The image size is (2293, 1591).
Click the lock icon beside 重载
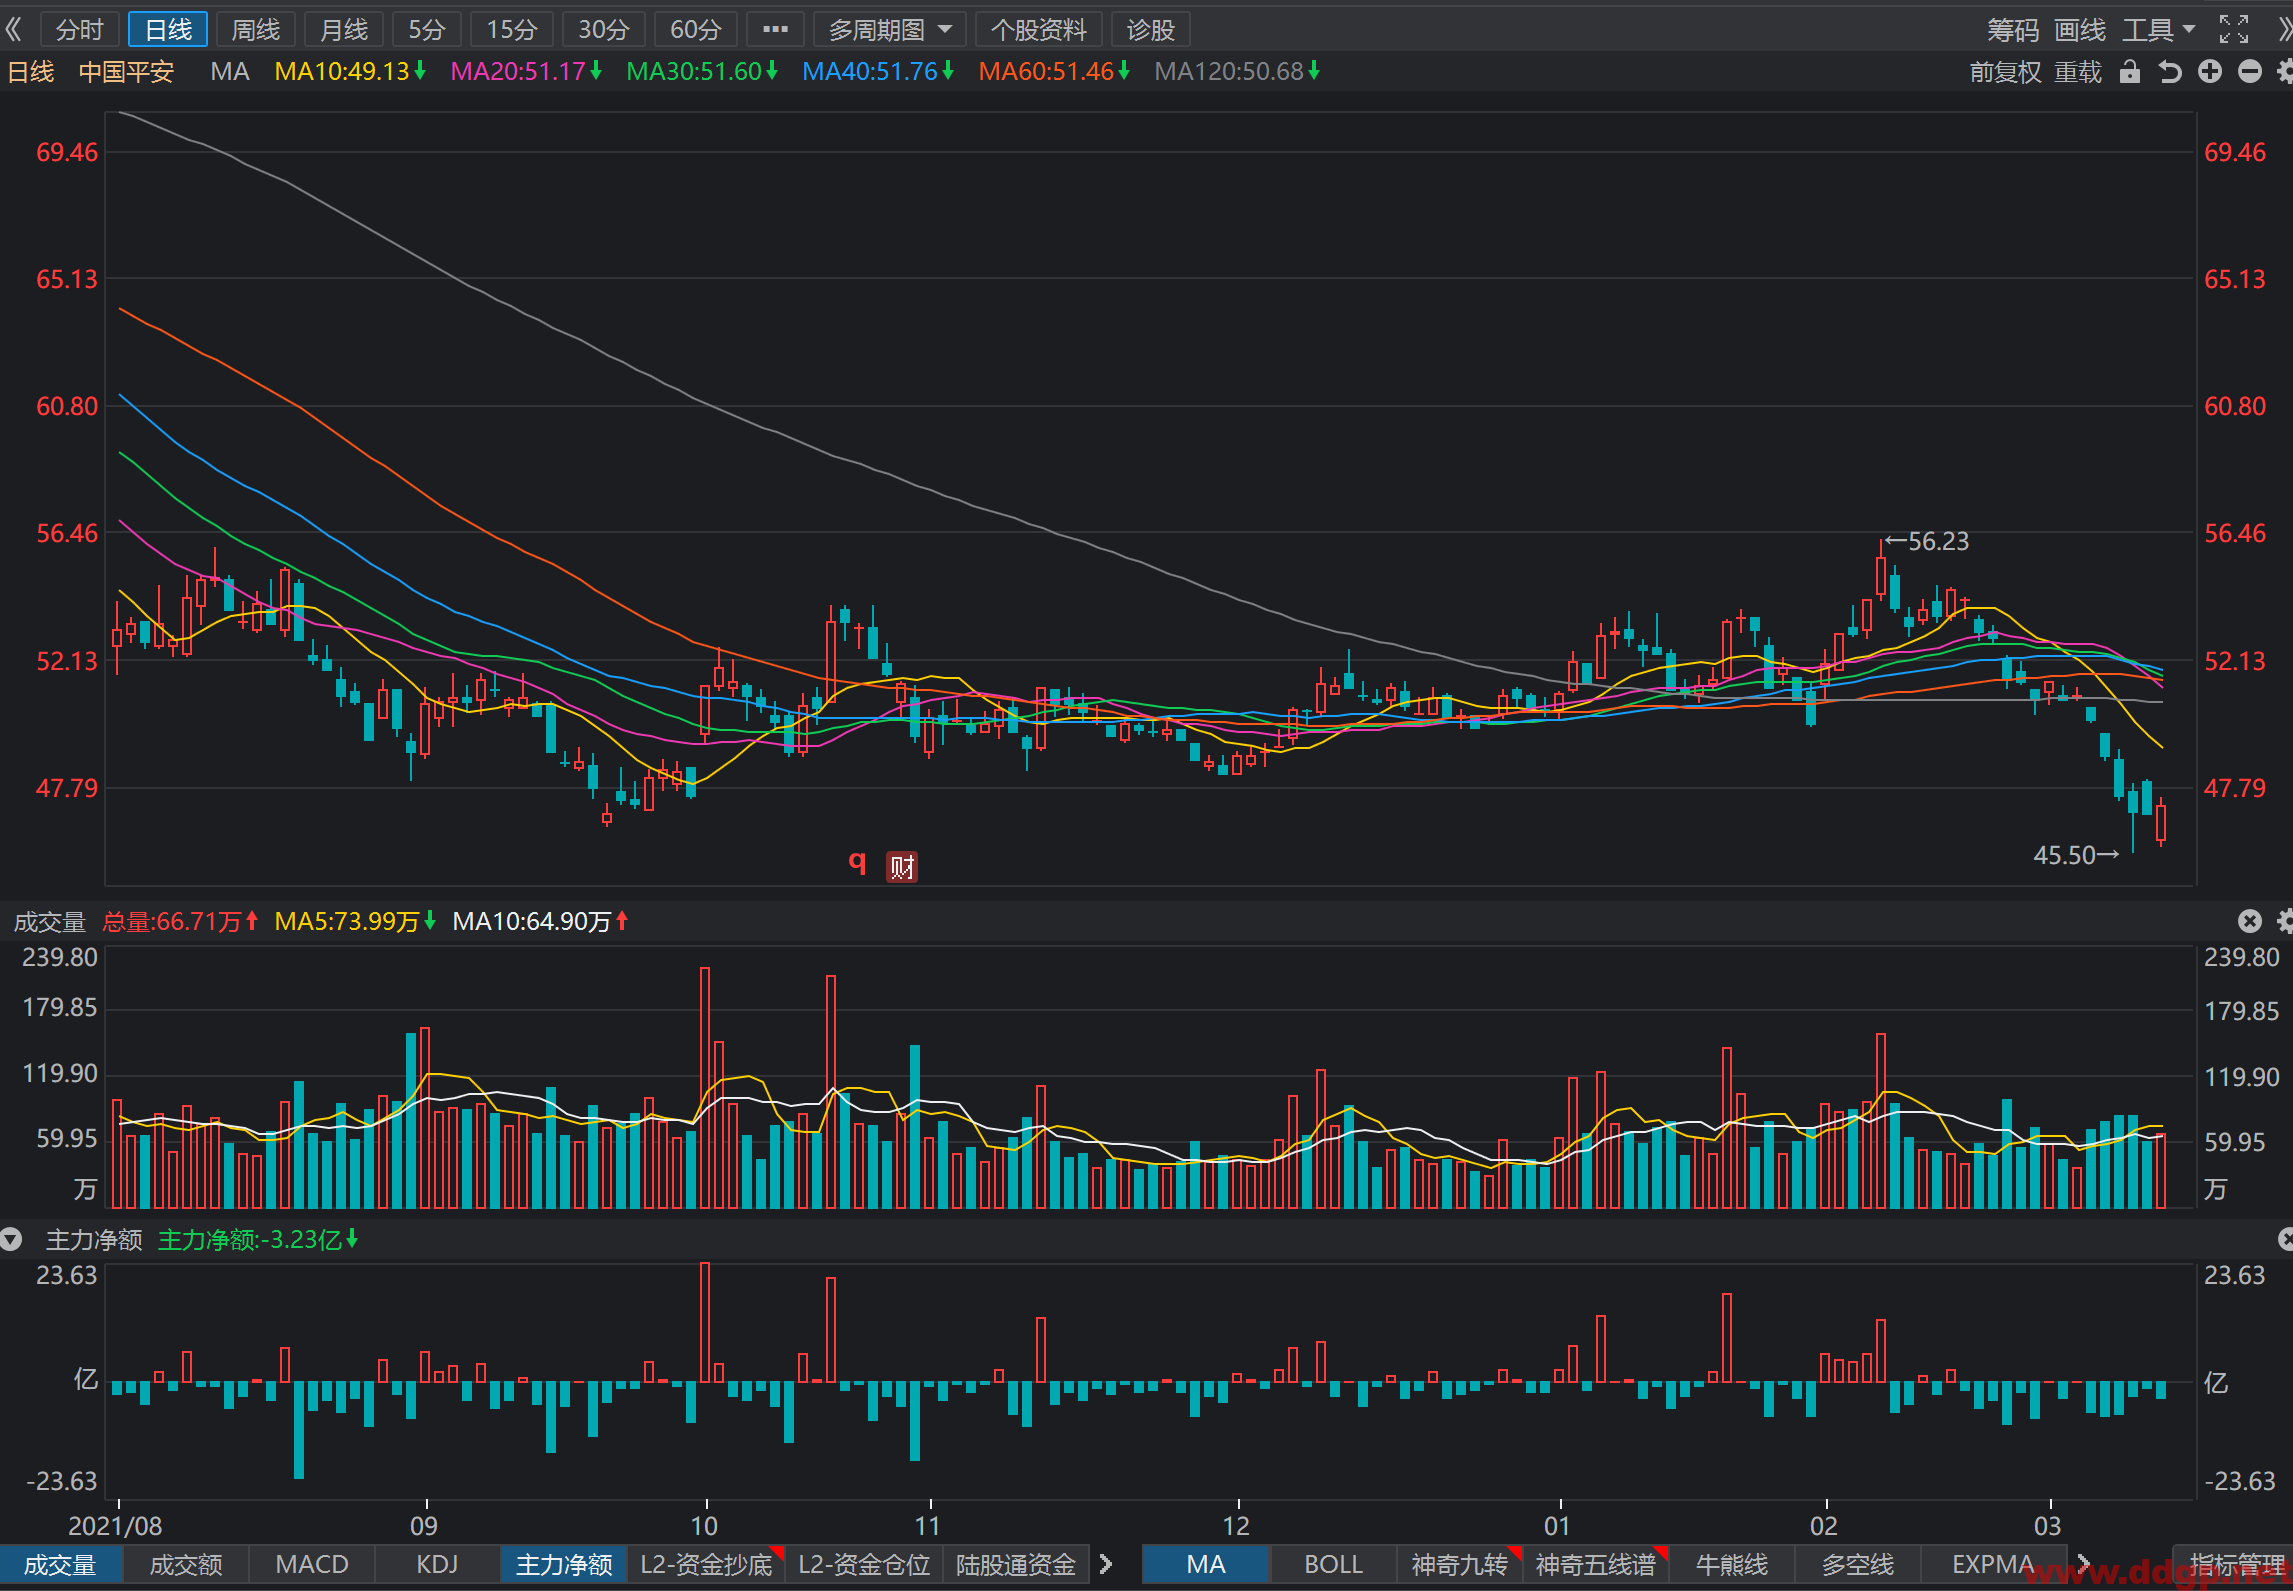[2129, 72]
